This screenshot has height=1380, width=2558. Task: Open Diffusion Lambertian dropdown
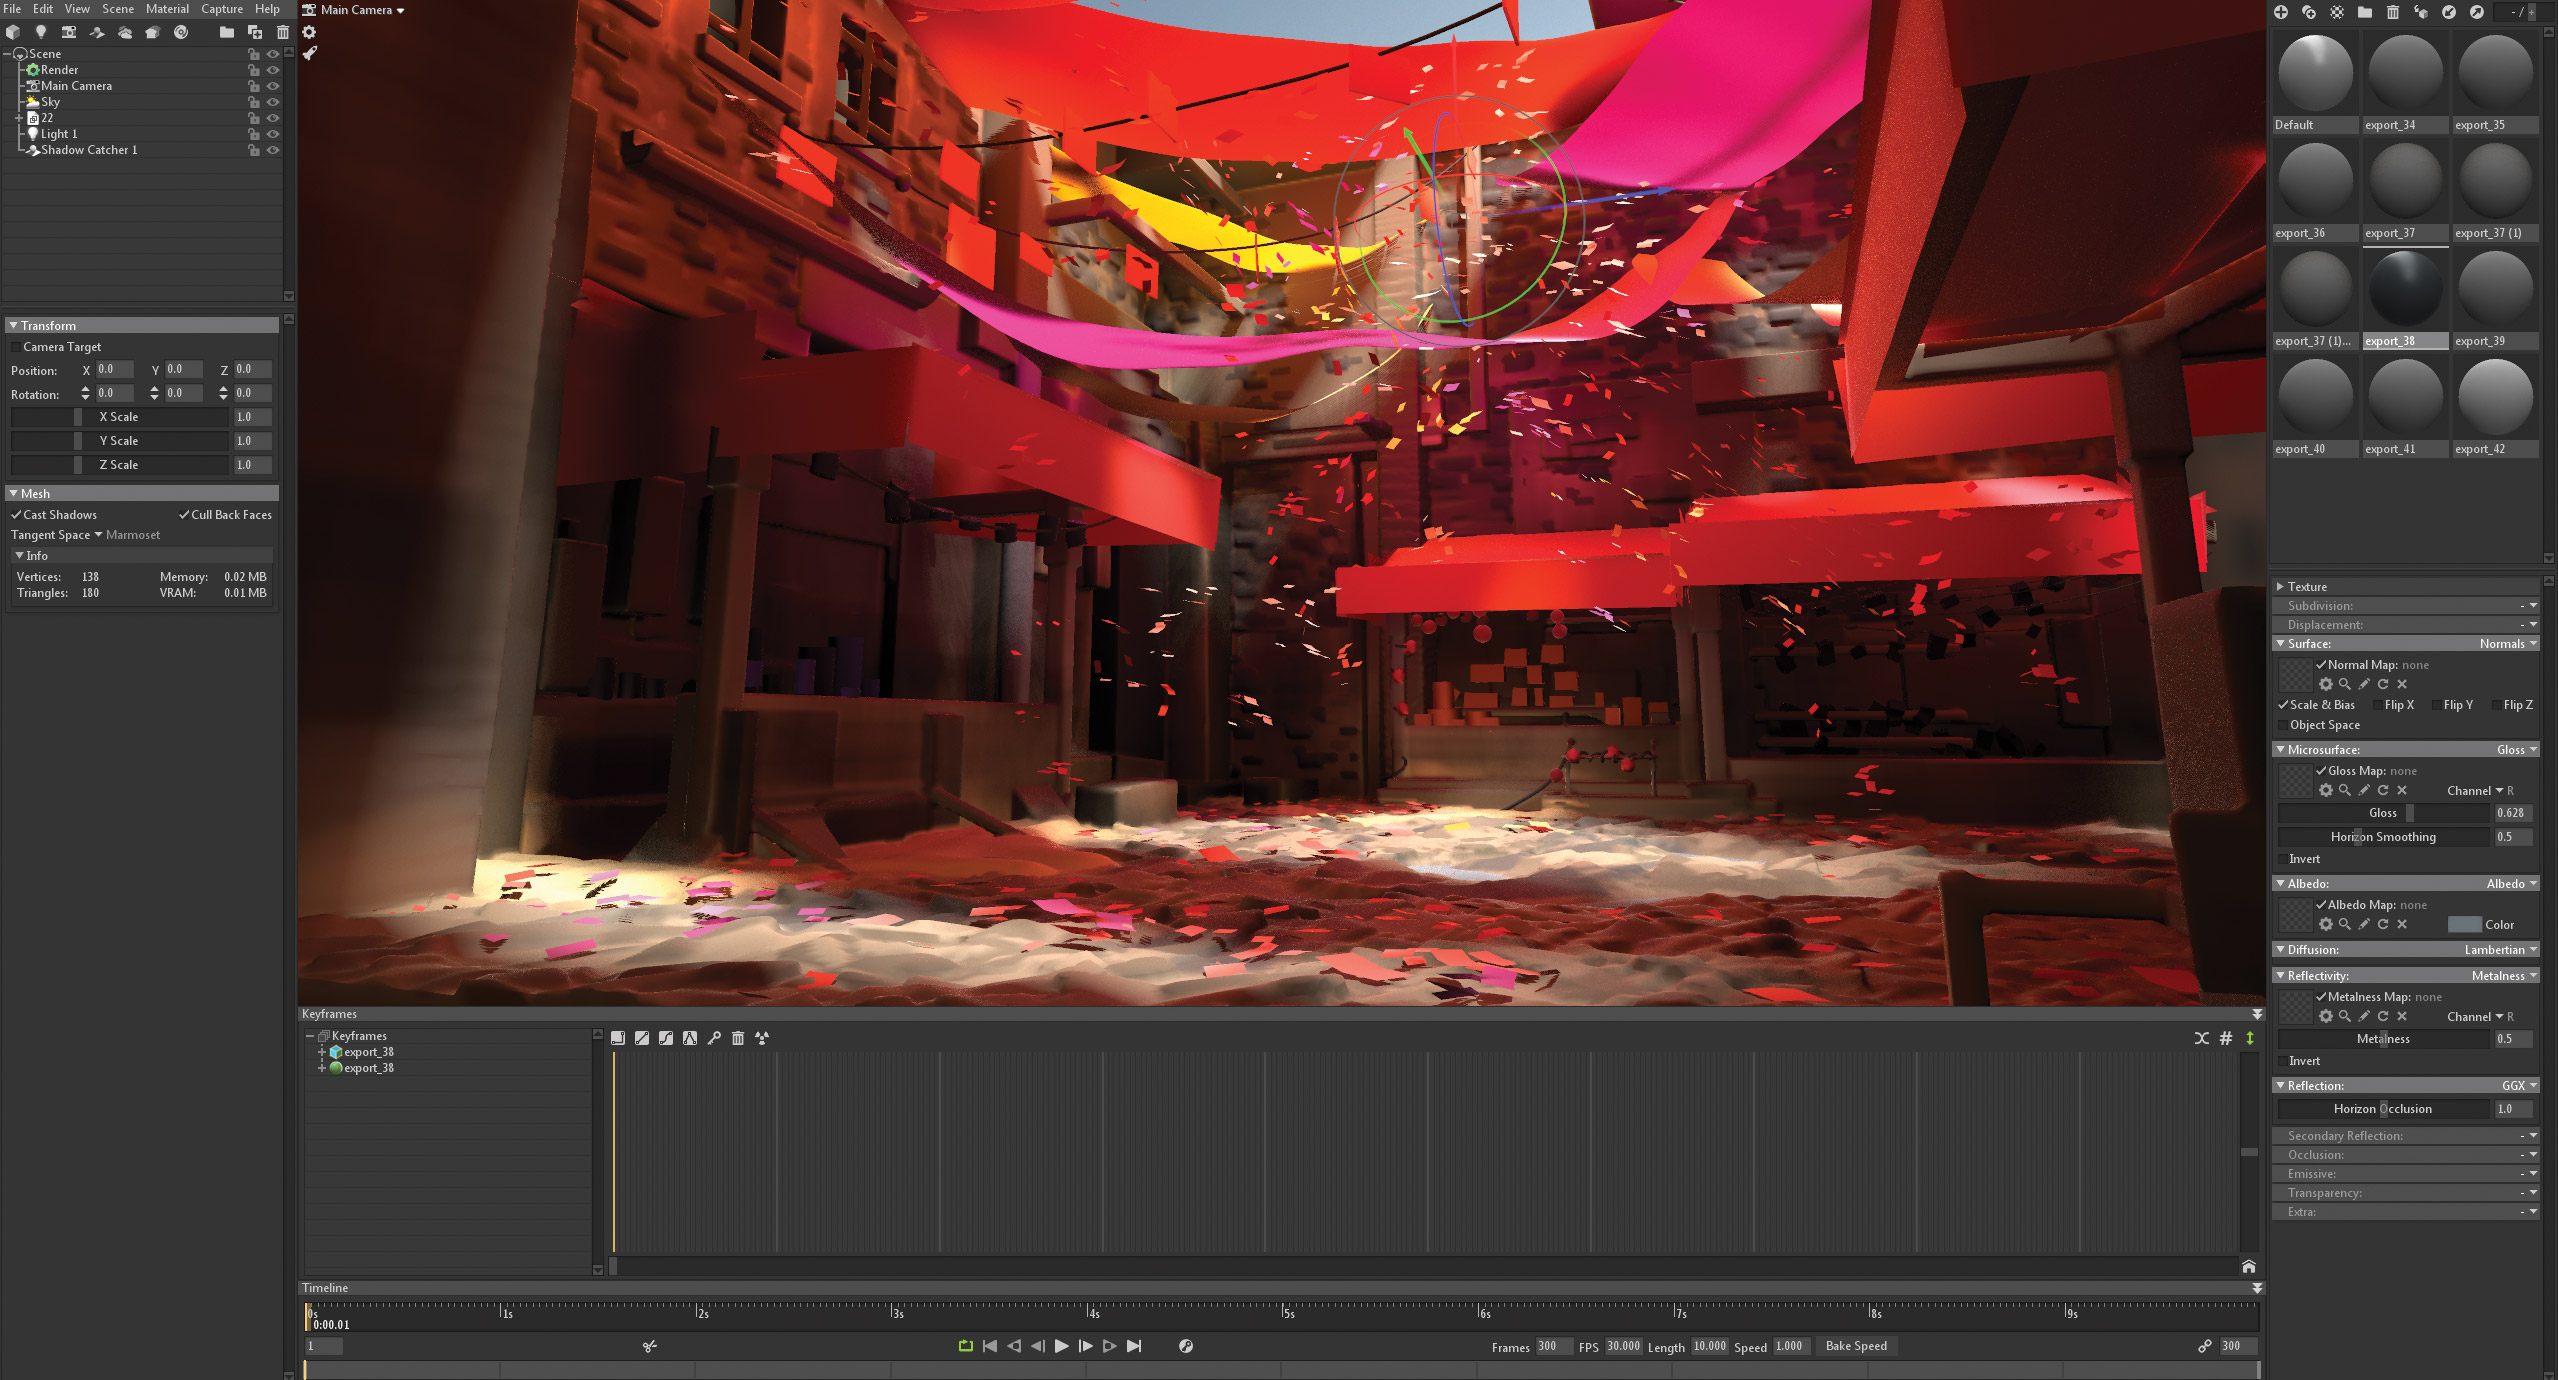(2500, 950)
